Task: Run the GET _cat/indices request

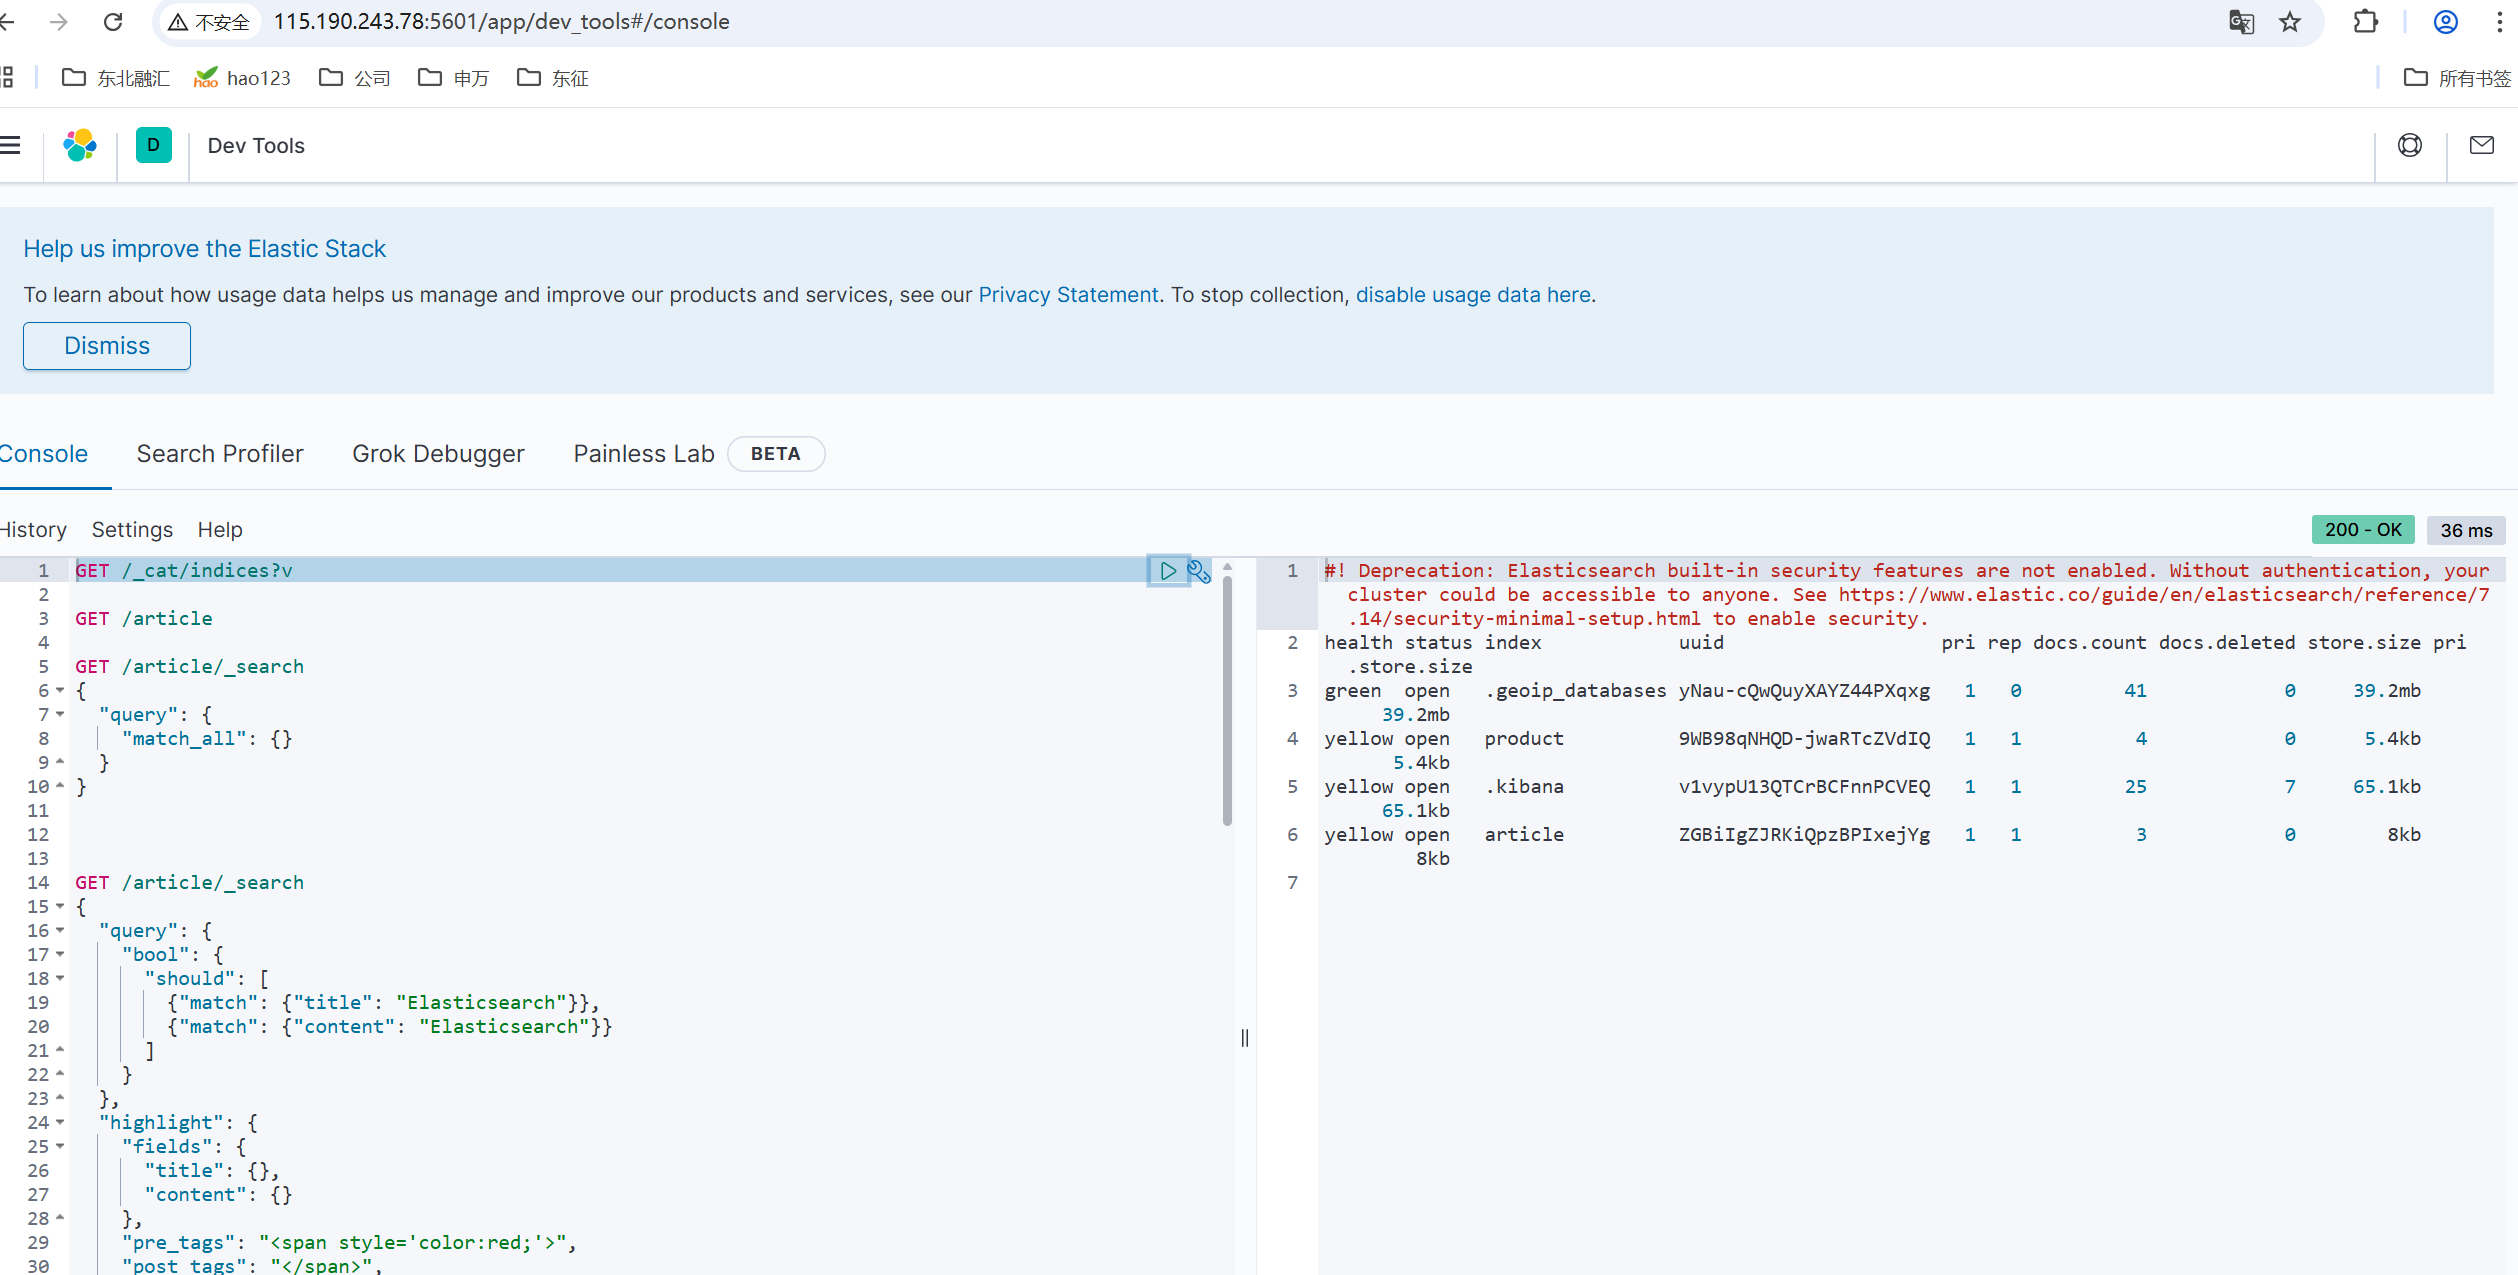Action: pos(1167,571)
